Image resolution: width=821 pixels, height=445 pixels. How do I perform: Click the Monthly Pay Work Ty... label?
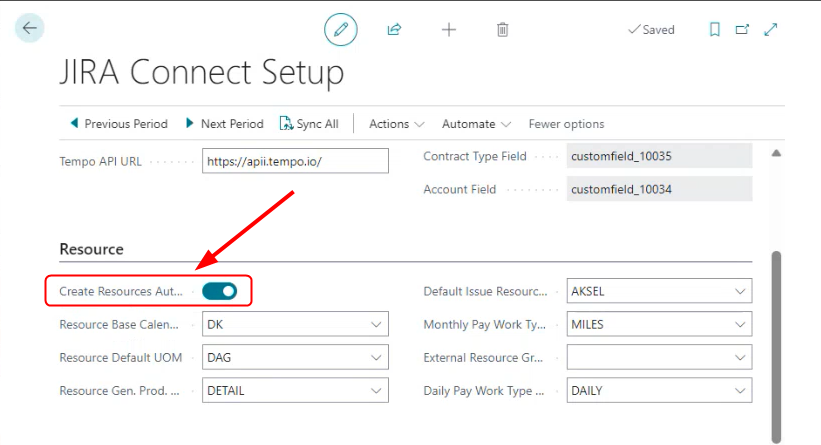(x=484, y=325)
